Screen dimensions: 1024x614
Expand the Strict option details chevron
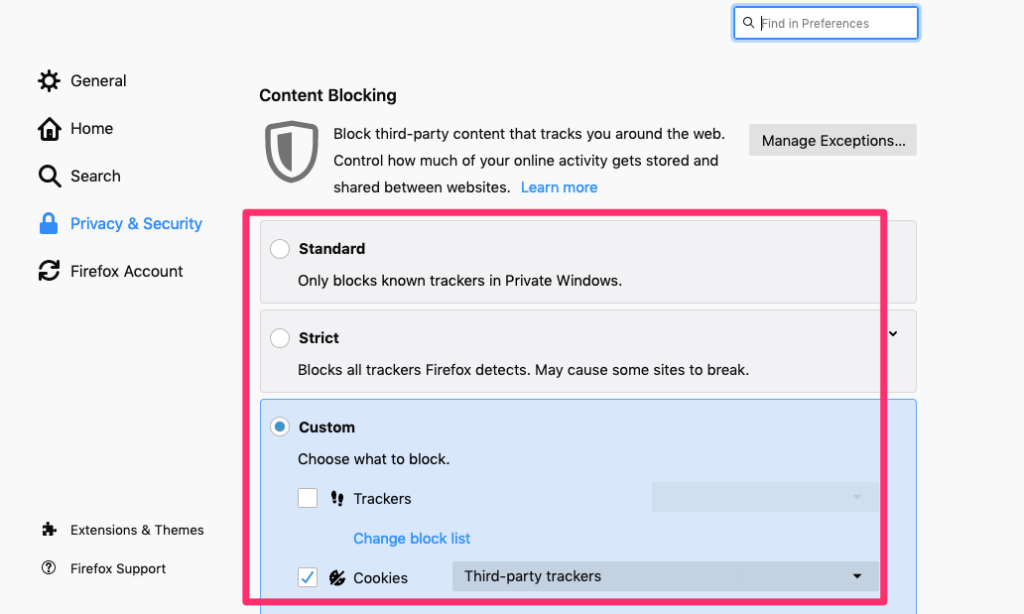[893, 333]
